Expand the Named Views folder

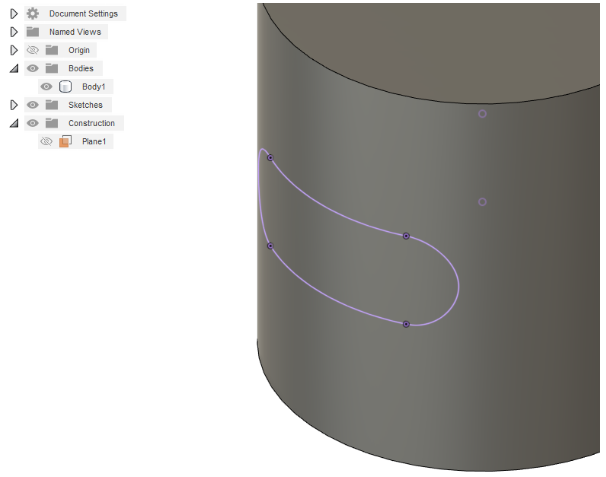pyautogui.click(x=14, y=32)
